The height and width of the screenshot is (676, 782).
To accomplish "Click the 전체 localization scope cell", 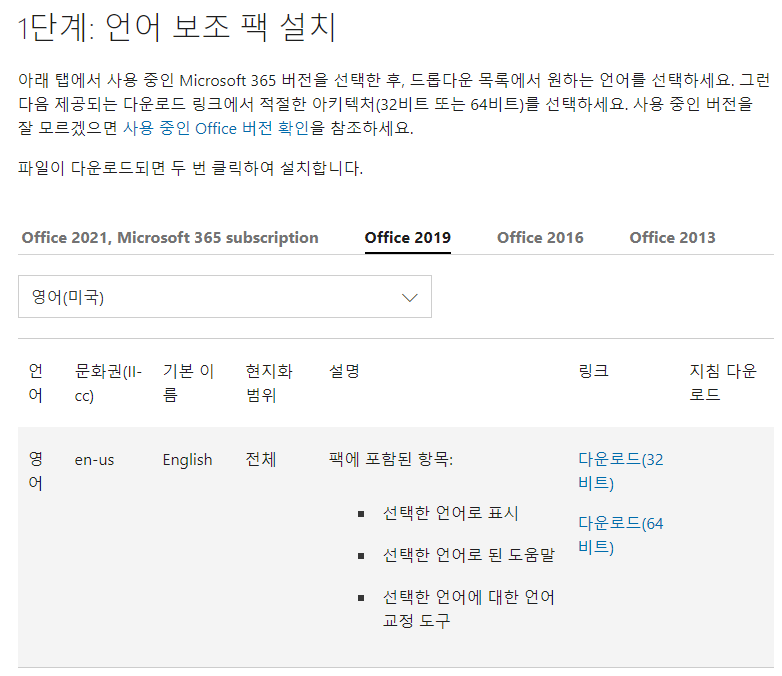I will (x=261, y=459).
